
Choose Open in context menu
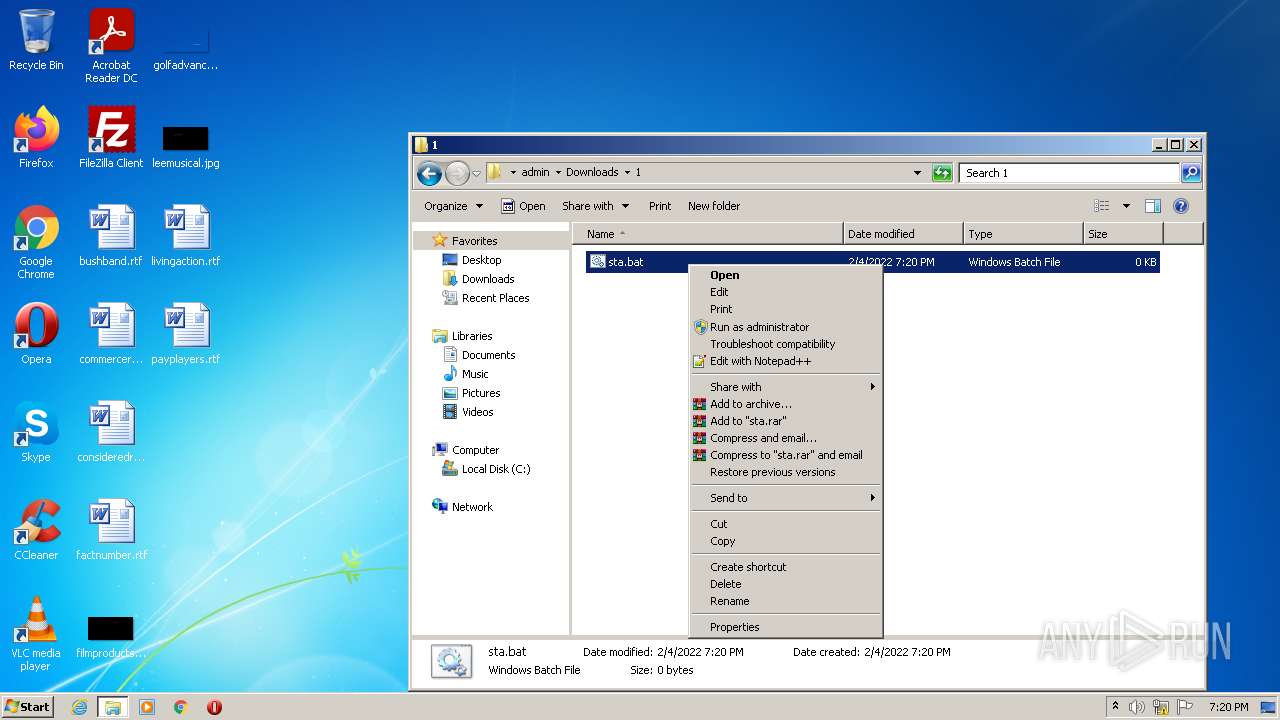786,275
